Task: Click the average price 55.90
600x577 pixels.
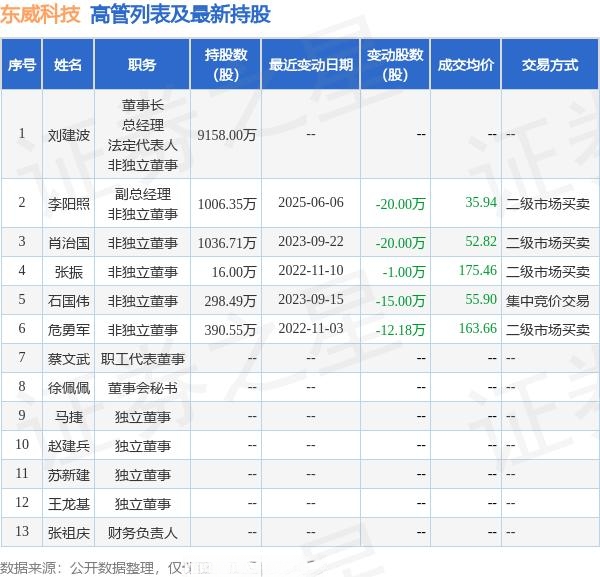Action: point(481,299)
